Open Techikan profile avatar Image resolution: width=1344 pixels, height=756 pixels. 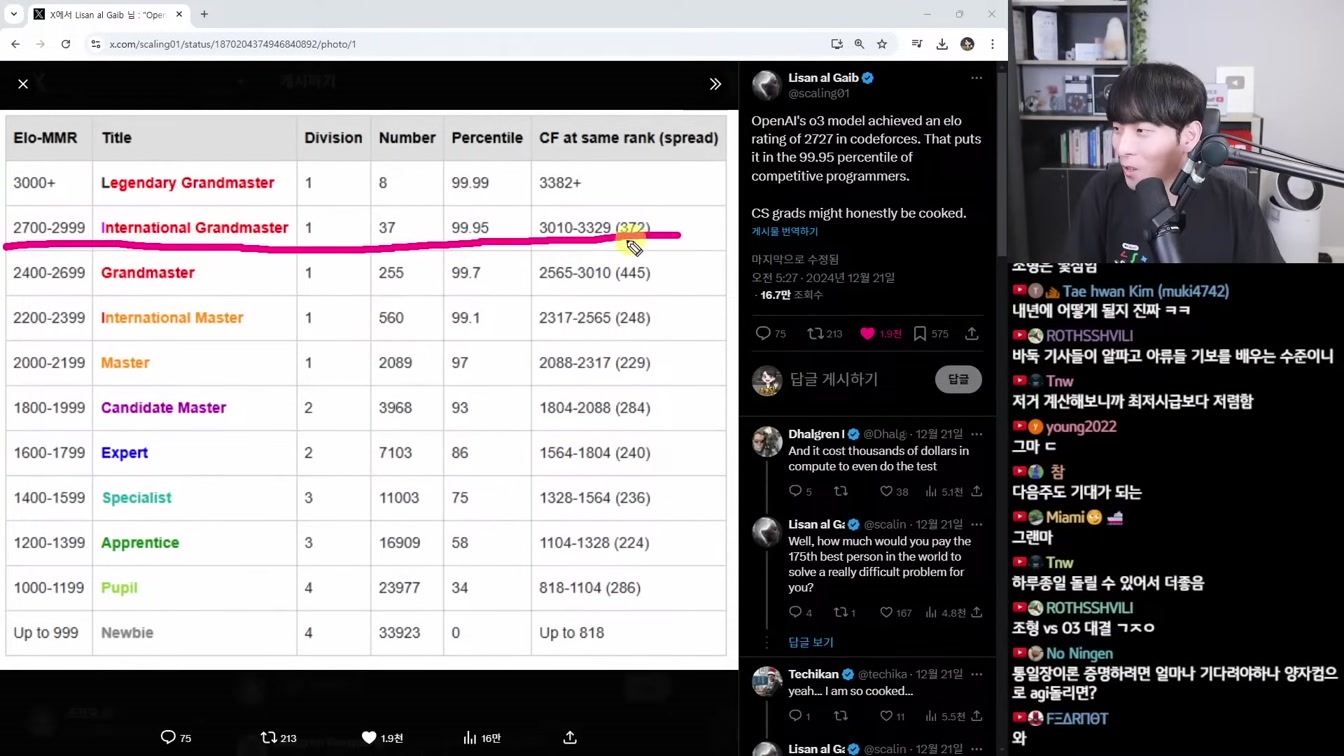coord(767,681)
